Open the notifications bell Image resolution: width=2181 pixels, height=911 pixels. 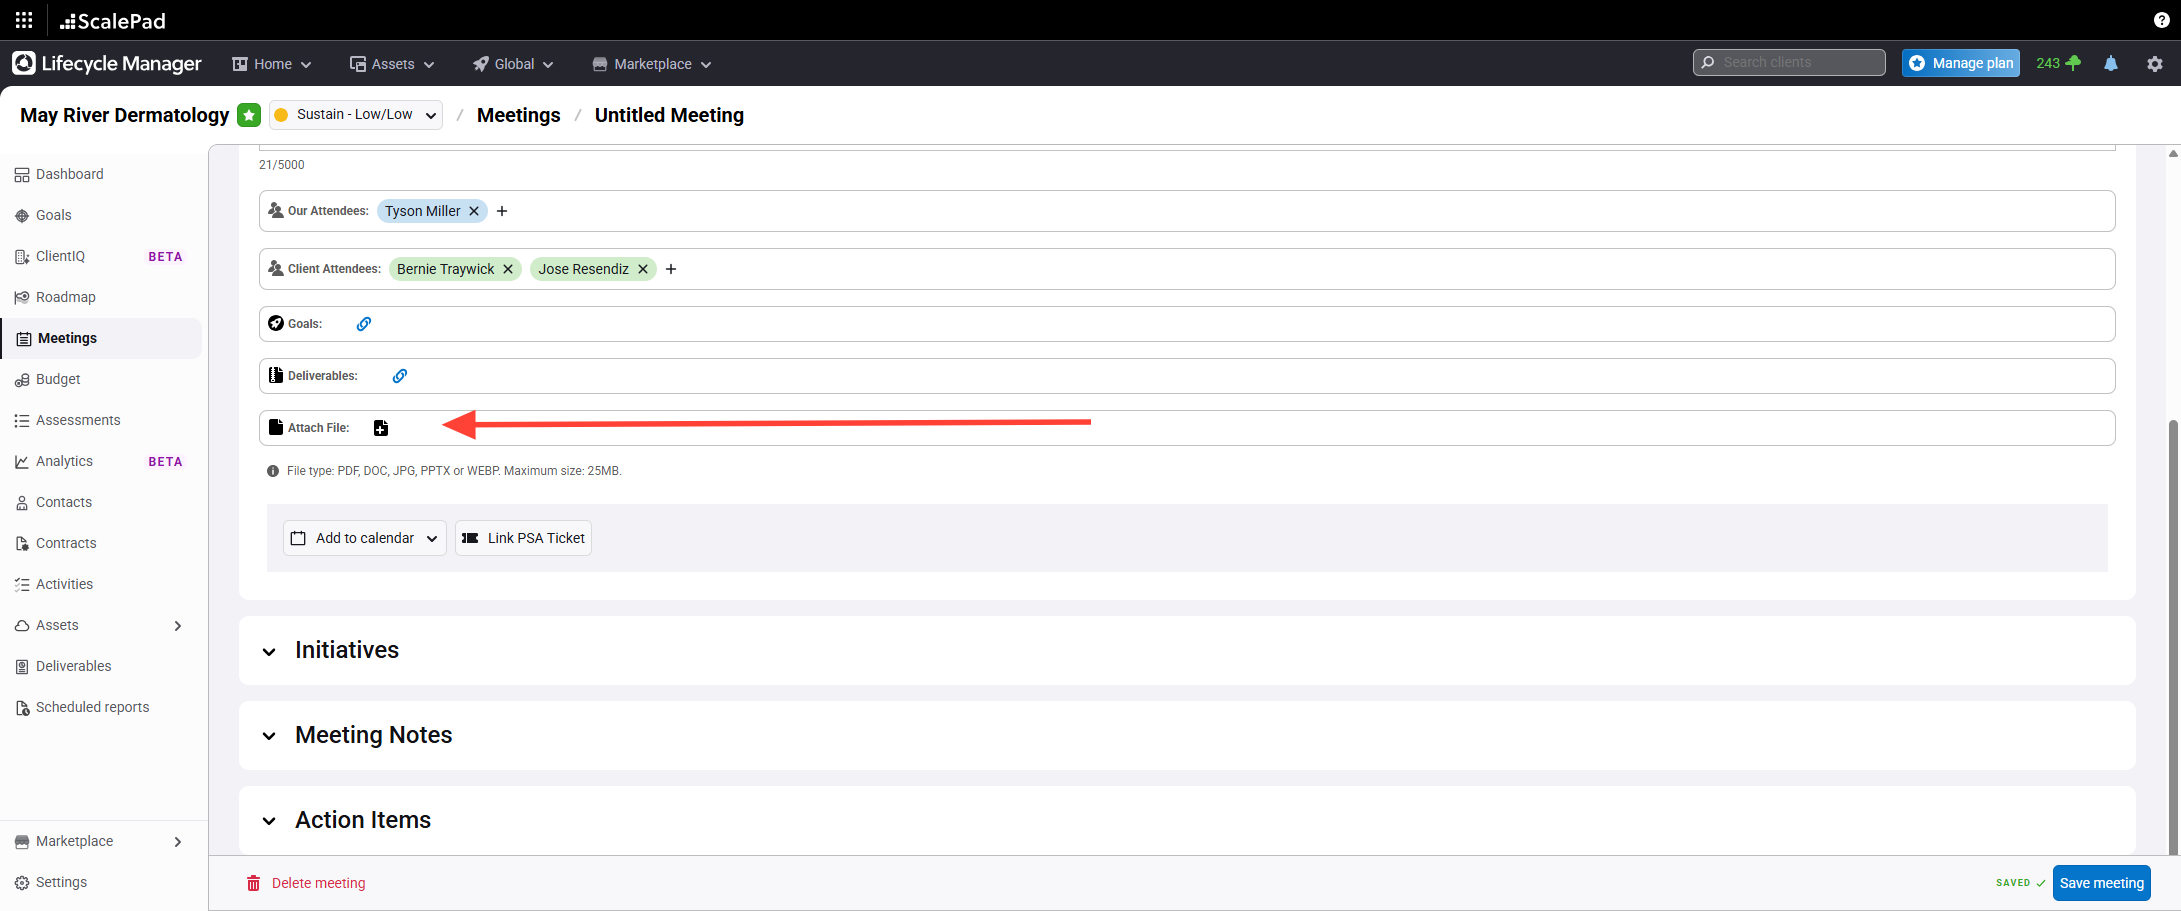[x=2110, y=63]
